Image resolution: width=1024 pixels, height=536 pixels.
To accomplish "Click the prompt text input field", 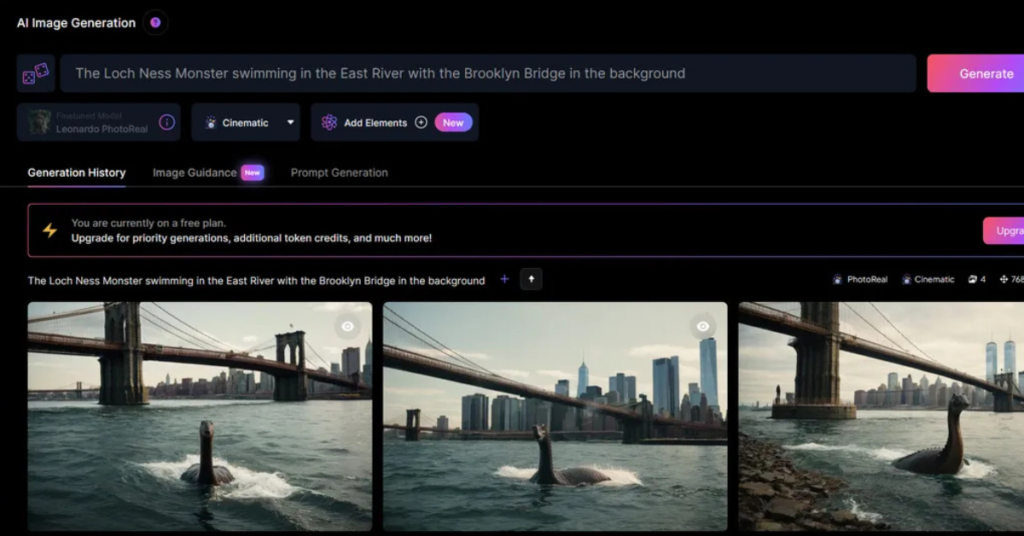I will (488, 73).
